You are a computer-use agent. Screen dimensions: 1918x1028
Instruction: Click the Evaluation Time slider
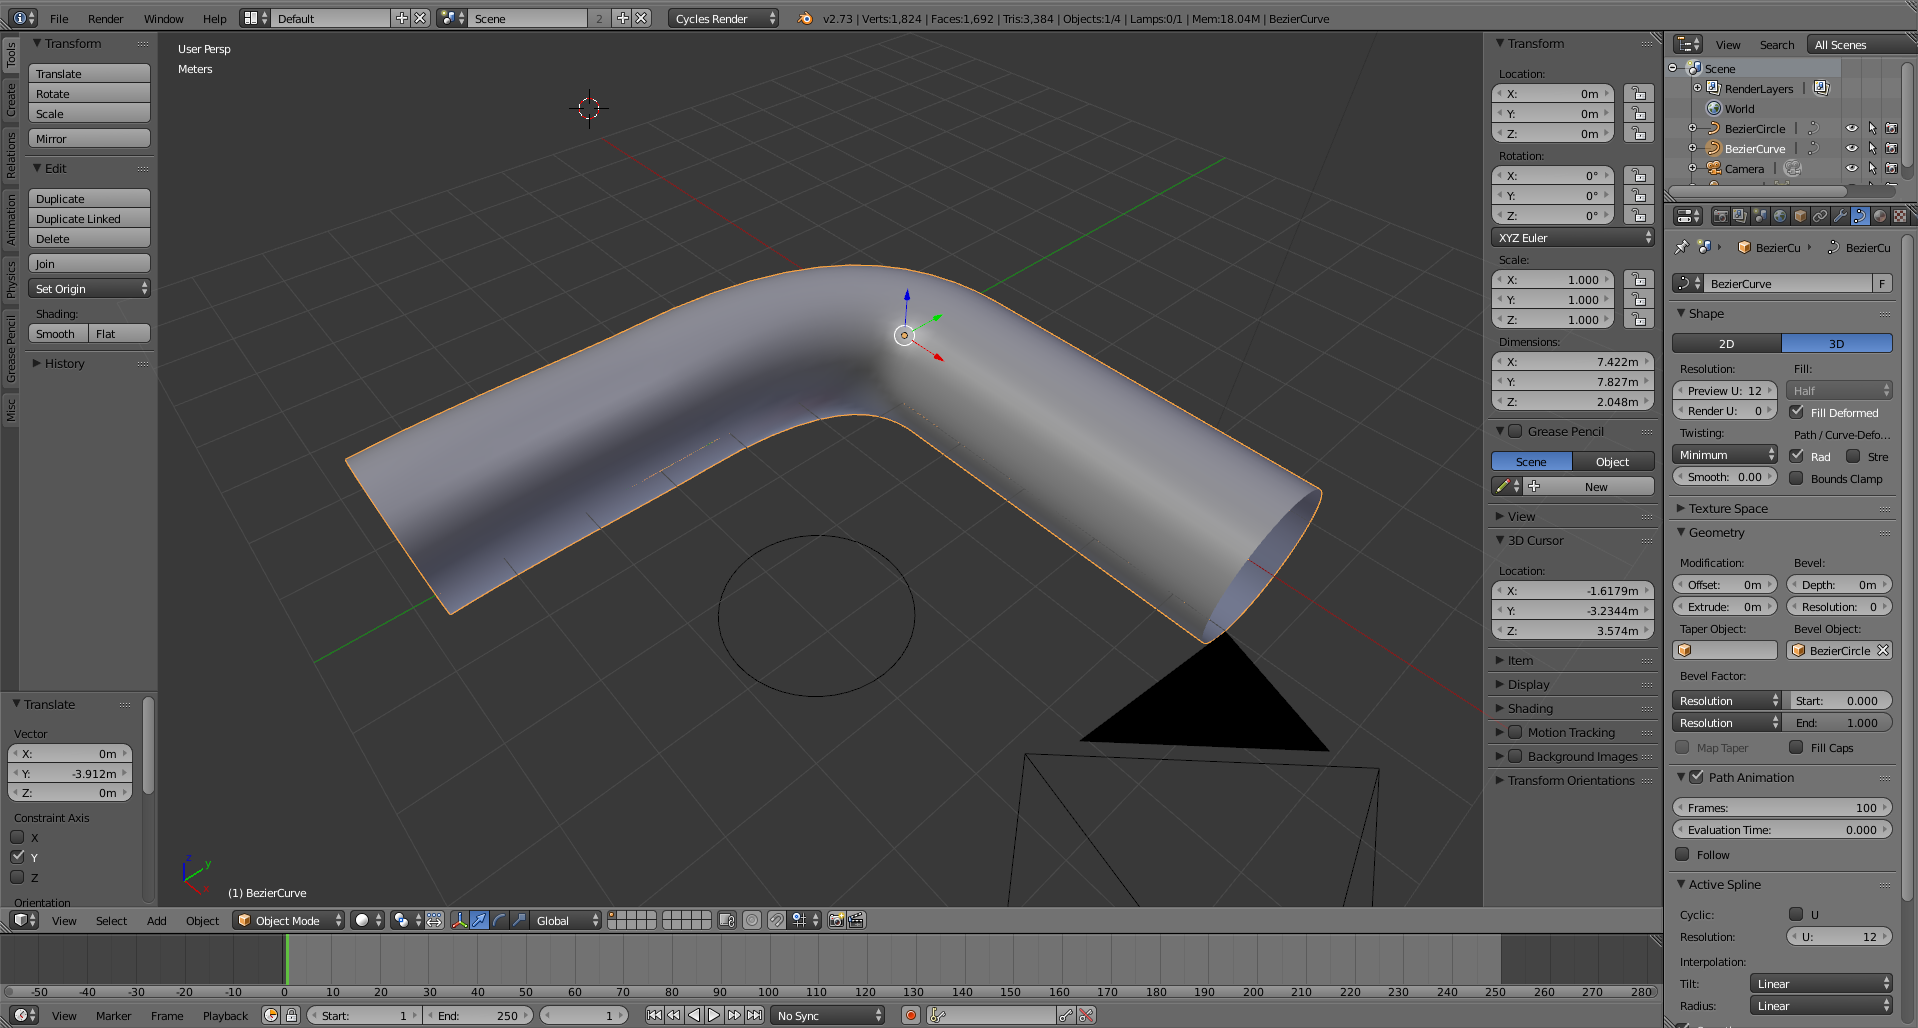click(x=1782, y=829)
